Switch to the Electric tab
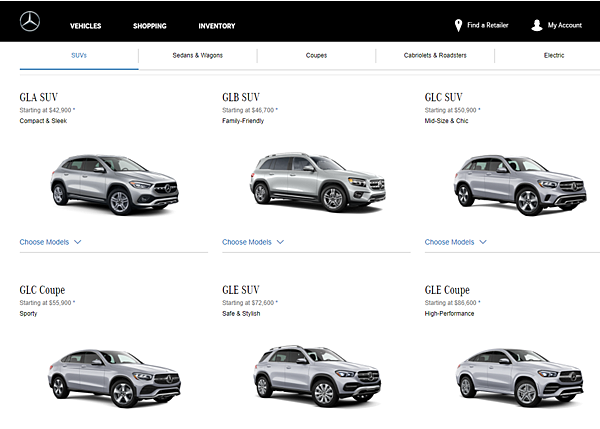 point(554,55)
